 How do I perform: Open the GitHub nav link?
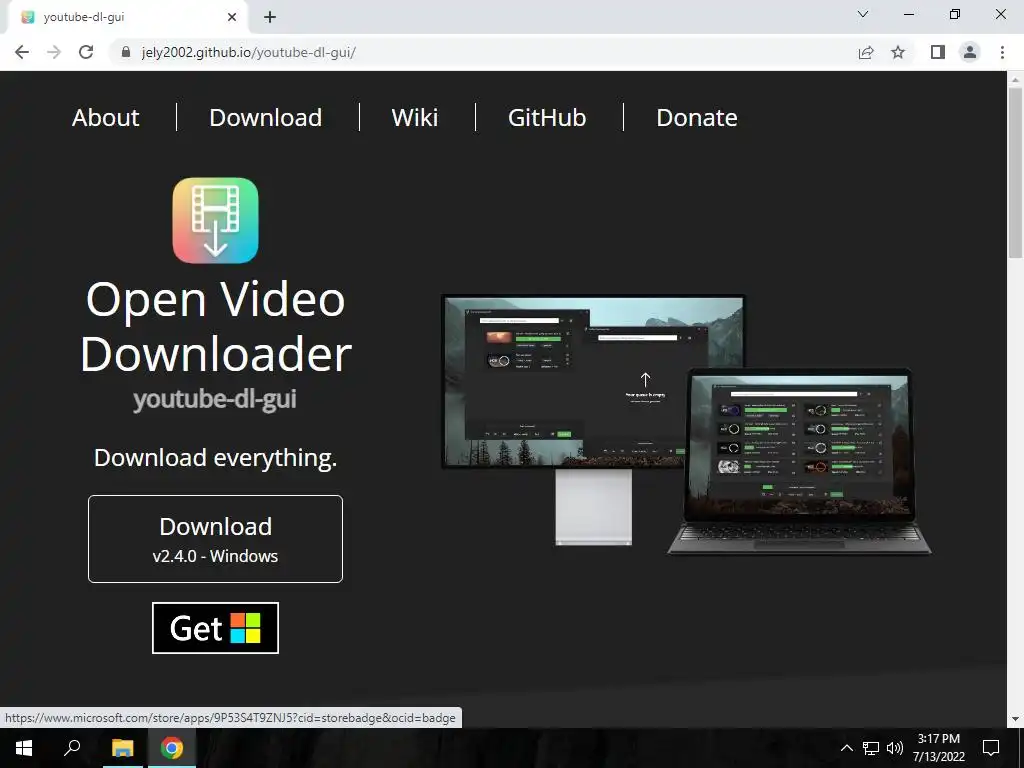[547, 118]
